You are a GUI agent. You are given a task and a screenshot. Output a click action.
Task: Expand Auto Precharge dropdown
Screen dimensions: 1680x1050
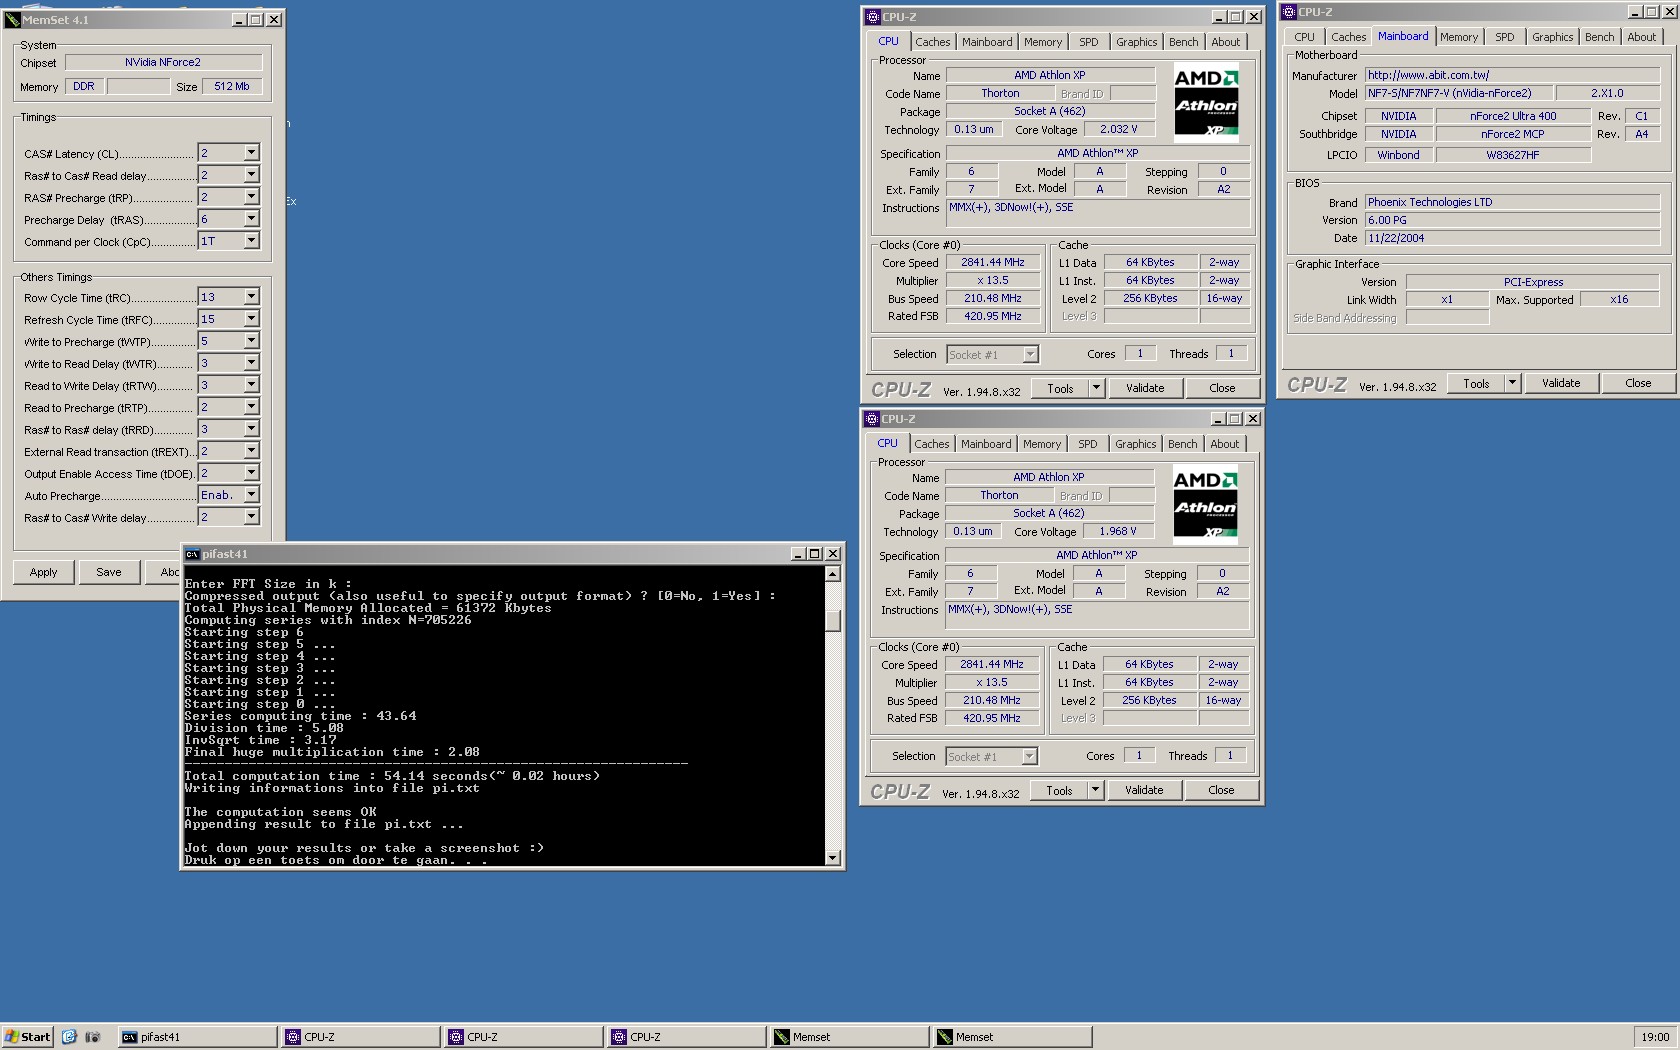coord(251,495)
